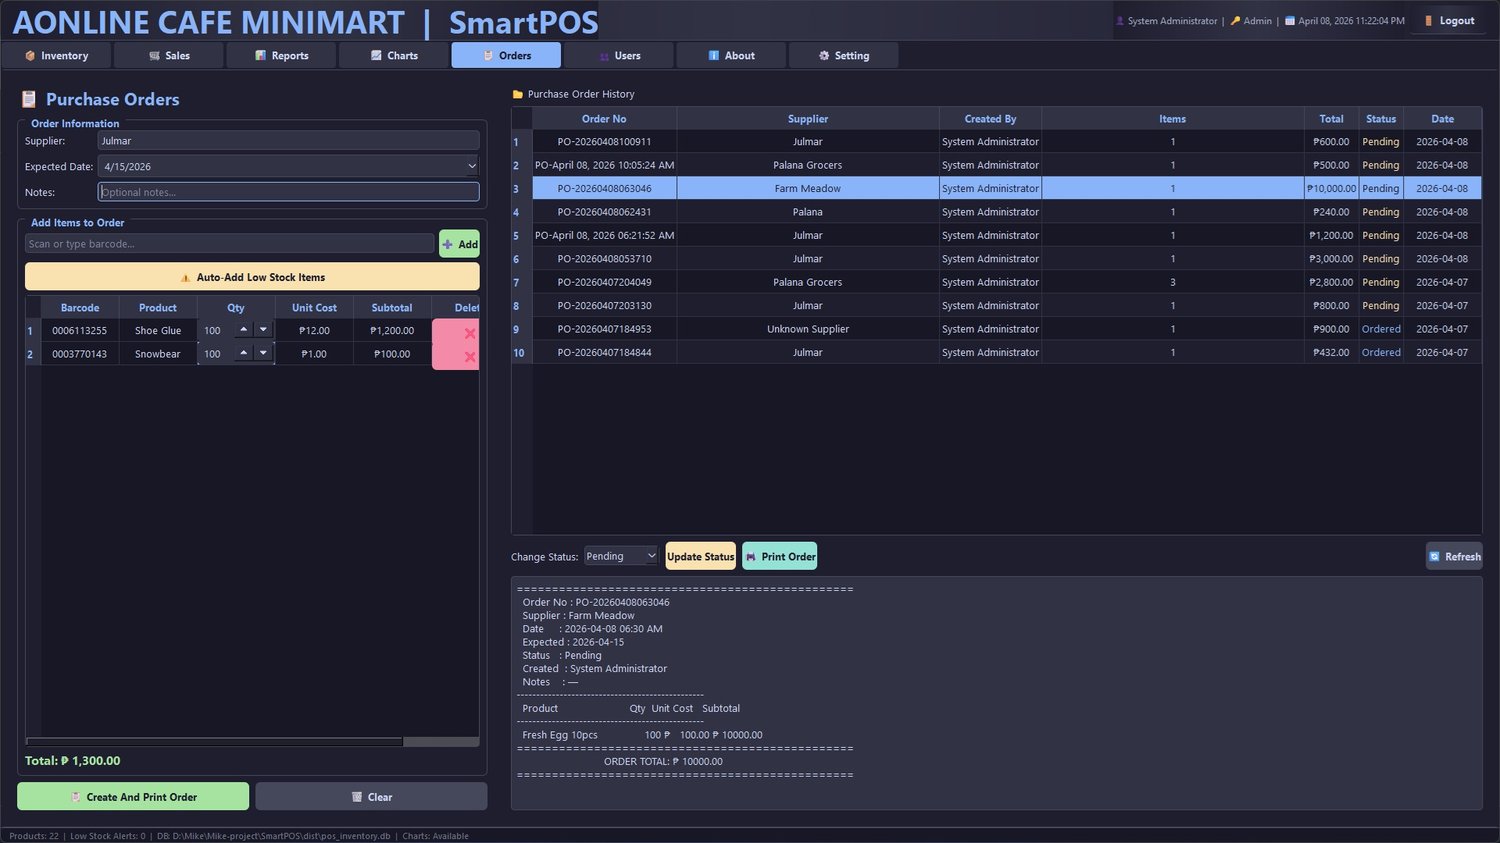
Task: Go to the Reports tab
Action: pos(281,55)
